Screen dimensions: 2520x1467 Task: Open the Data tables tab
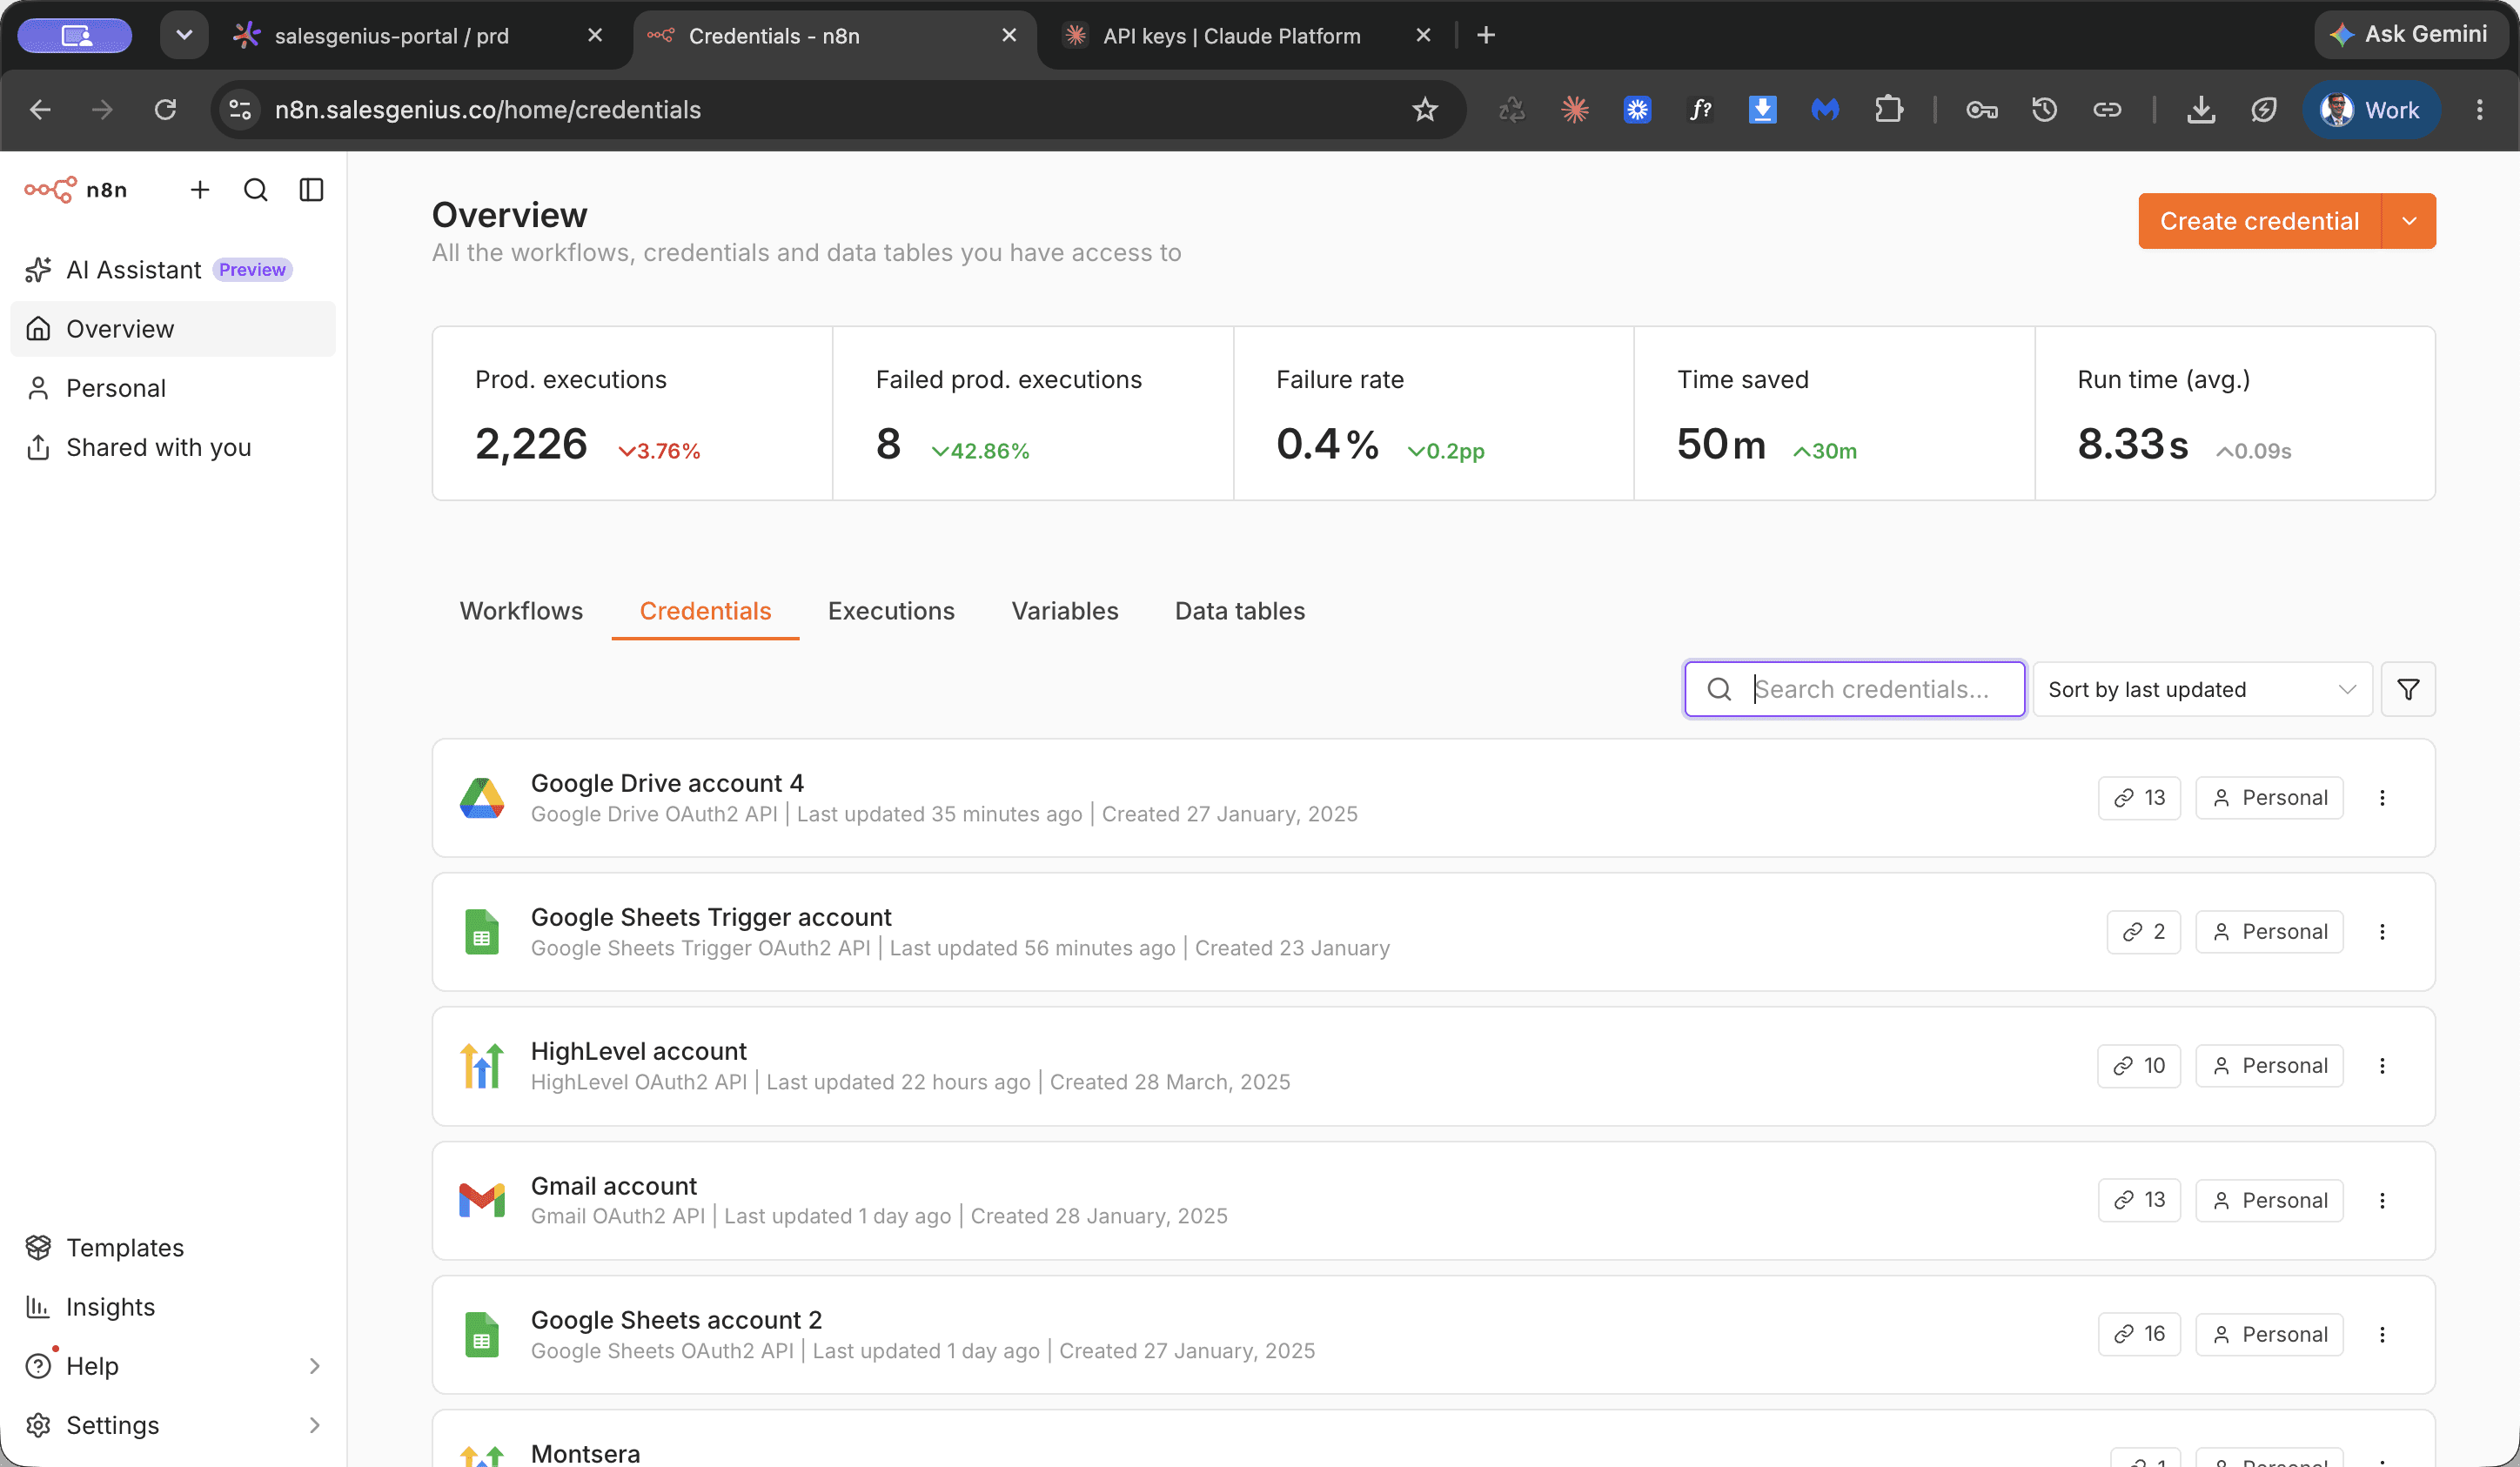click(x=1240, y=611)
